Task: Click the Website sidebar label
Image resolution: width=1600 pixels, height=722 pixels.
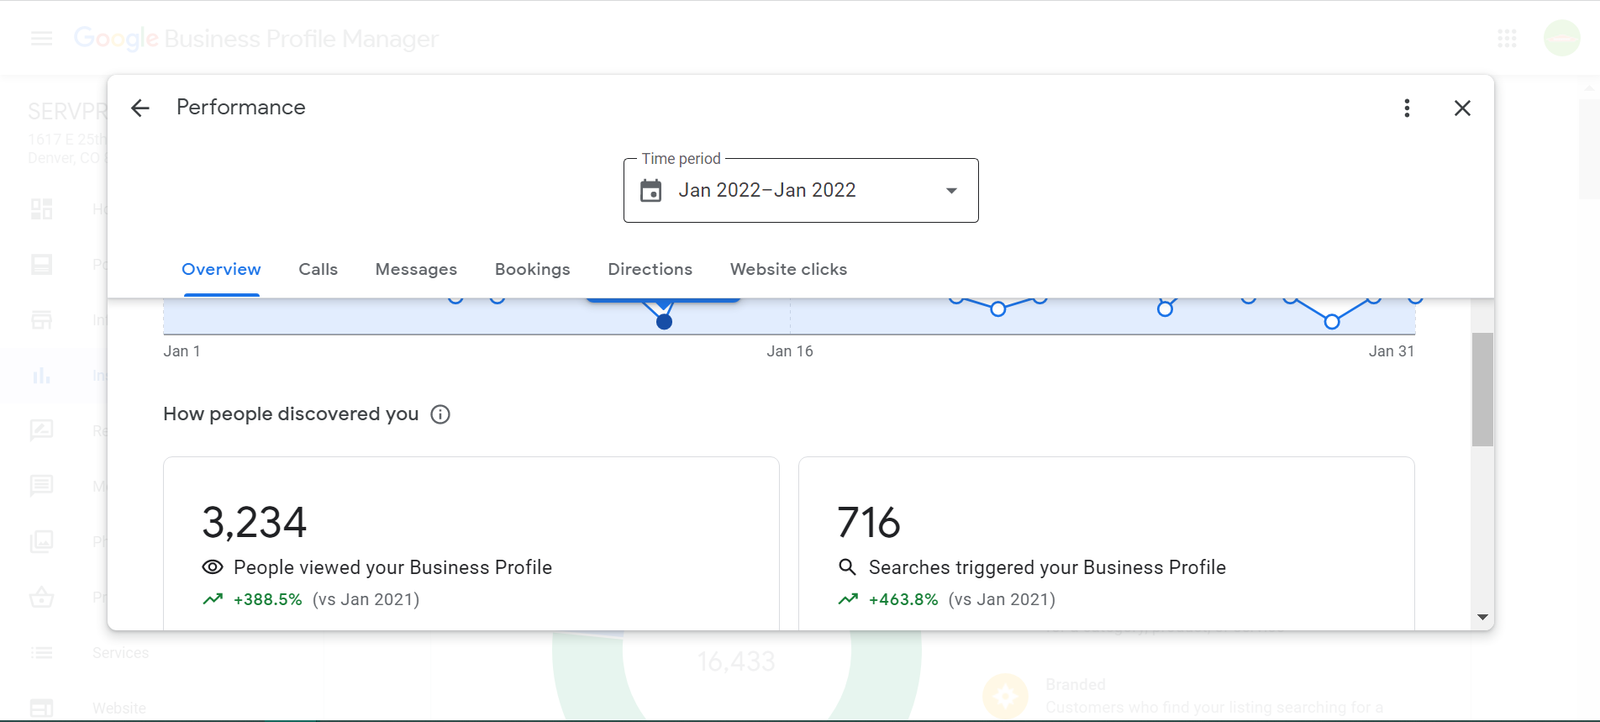Action: coord(119,708)
